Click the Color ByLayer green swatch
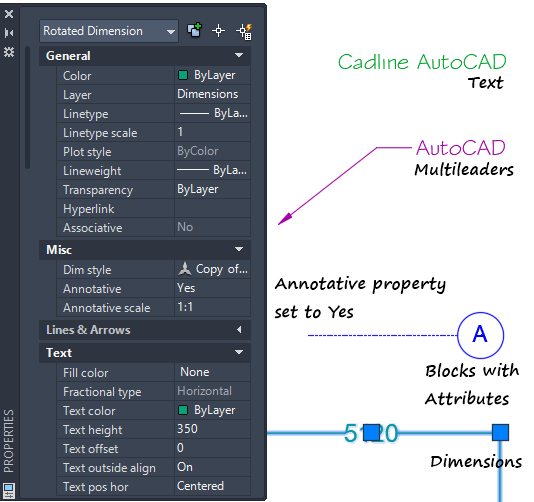The image size is (534, 502). point(183,75)
